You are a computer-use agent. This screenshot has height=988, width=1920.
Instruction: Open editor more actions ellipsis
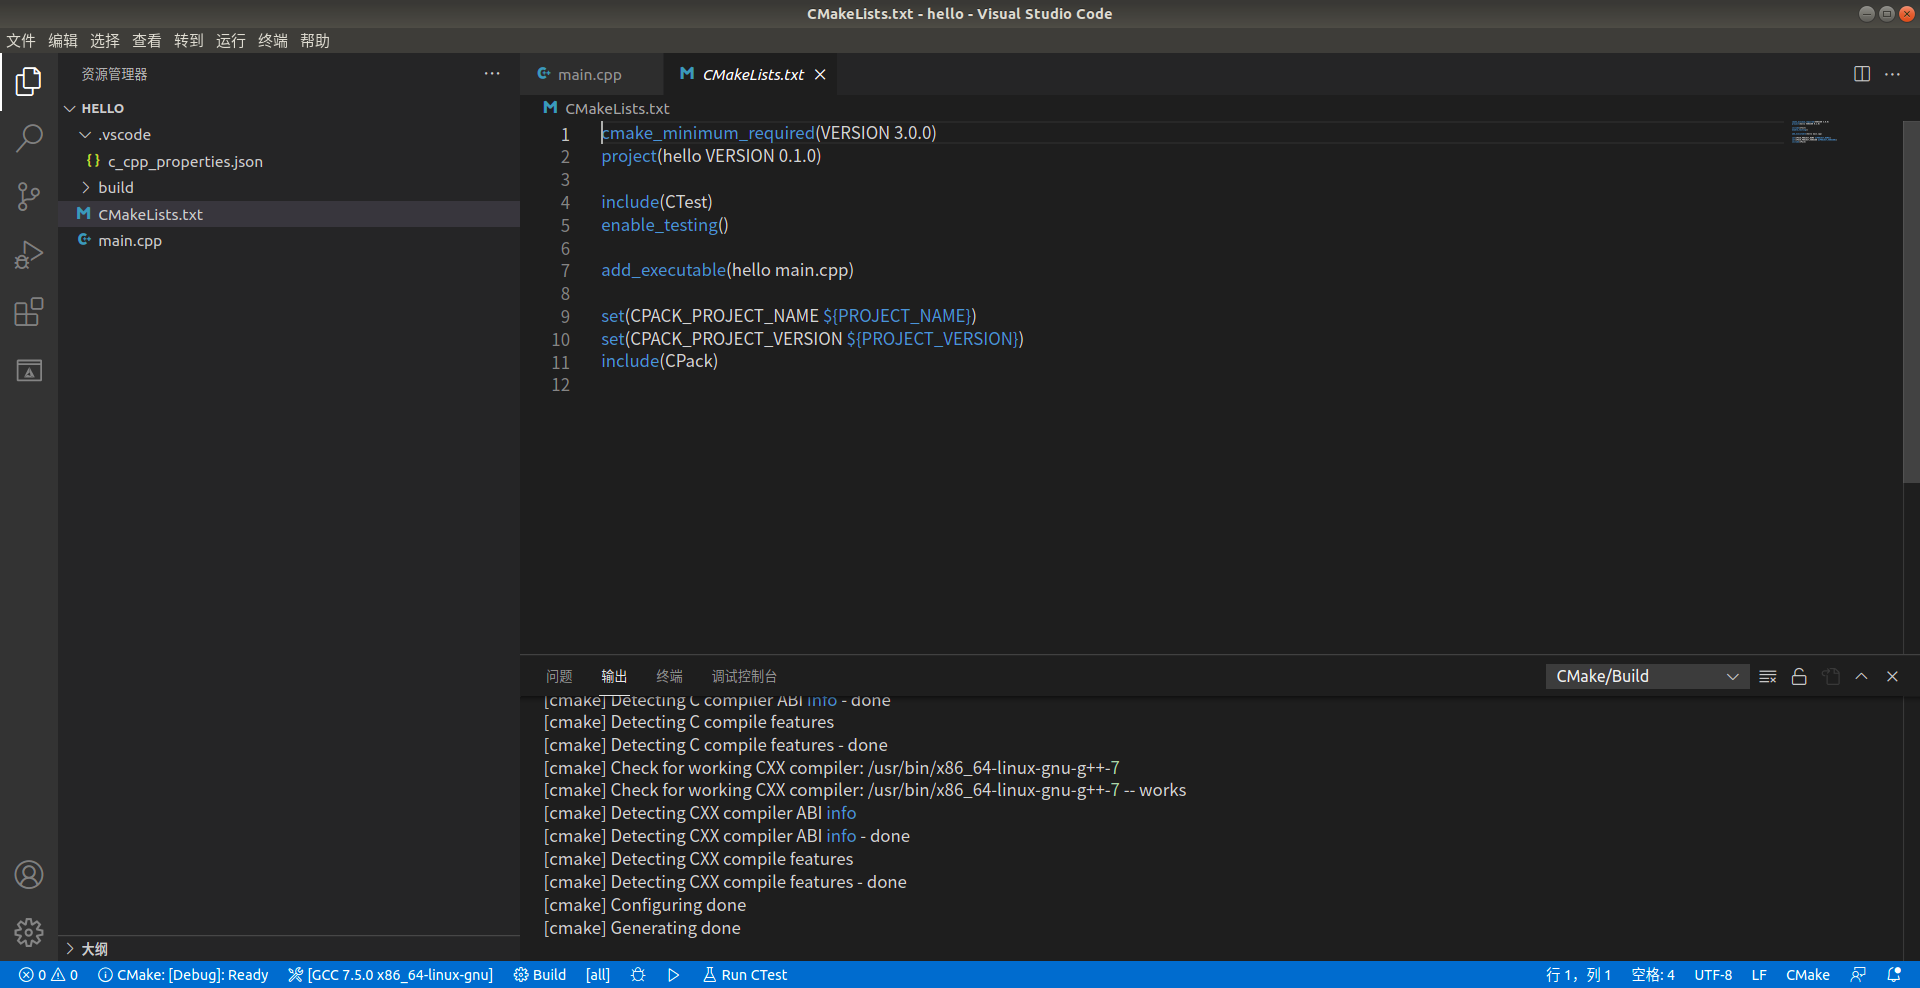click(1892, 74)
